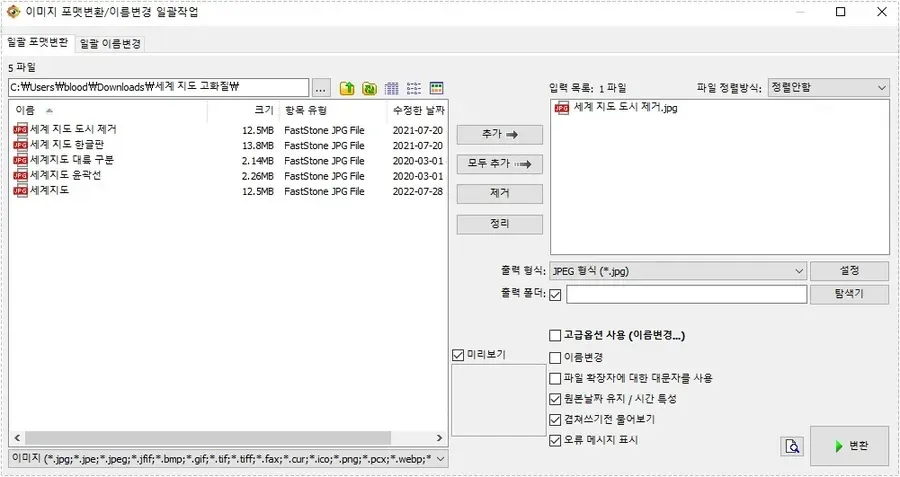The image size is (900, 477).
Task: Click JPG icon of 세계 지도 한글판
Action: (21, 145)
